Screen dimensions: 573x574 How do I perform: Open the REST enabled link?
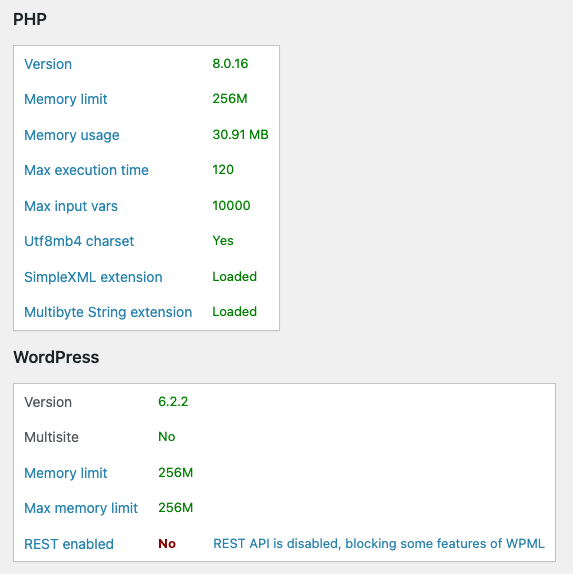(69, 544)
